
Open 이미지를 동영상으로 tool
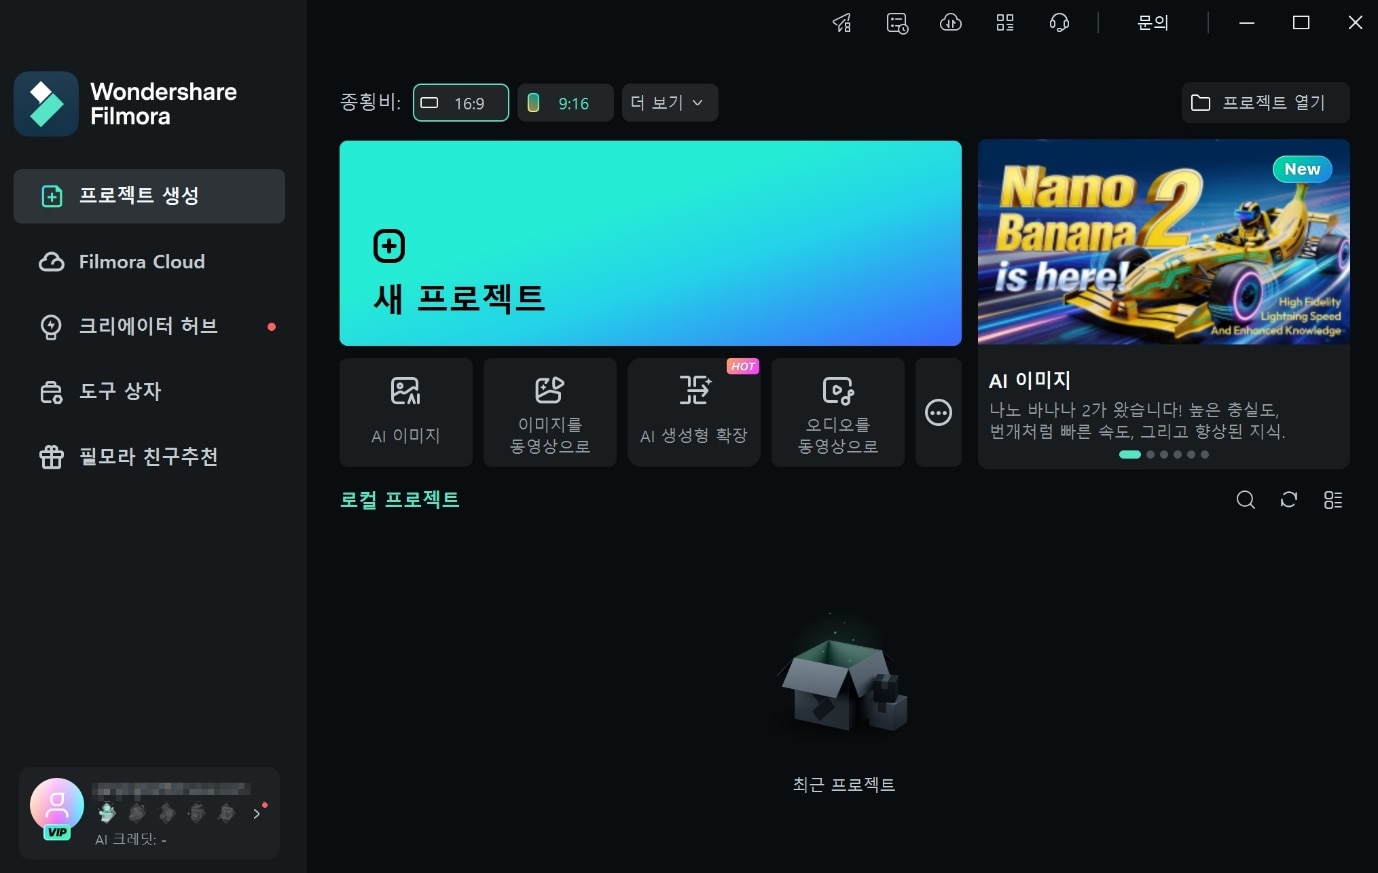pos(550,412)
